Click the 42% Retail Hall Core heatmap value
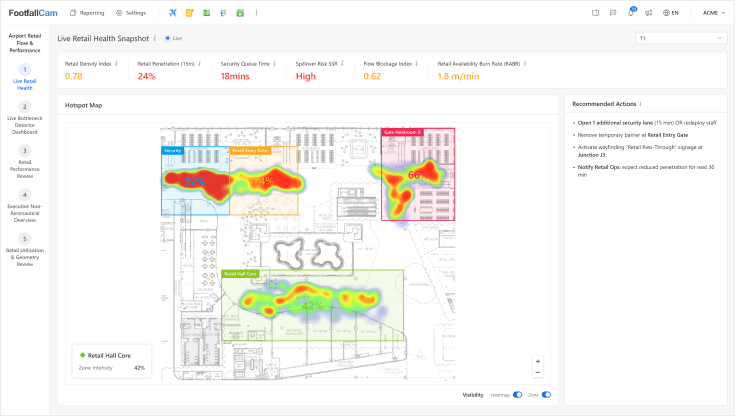This screenshot has width=735, height=416. click(312, 306)
